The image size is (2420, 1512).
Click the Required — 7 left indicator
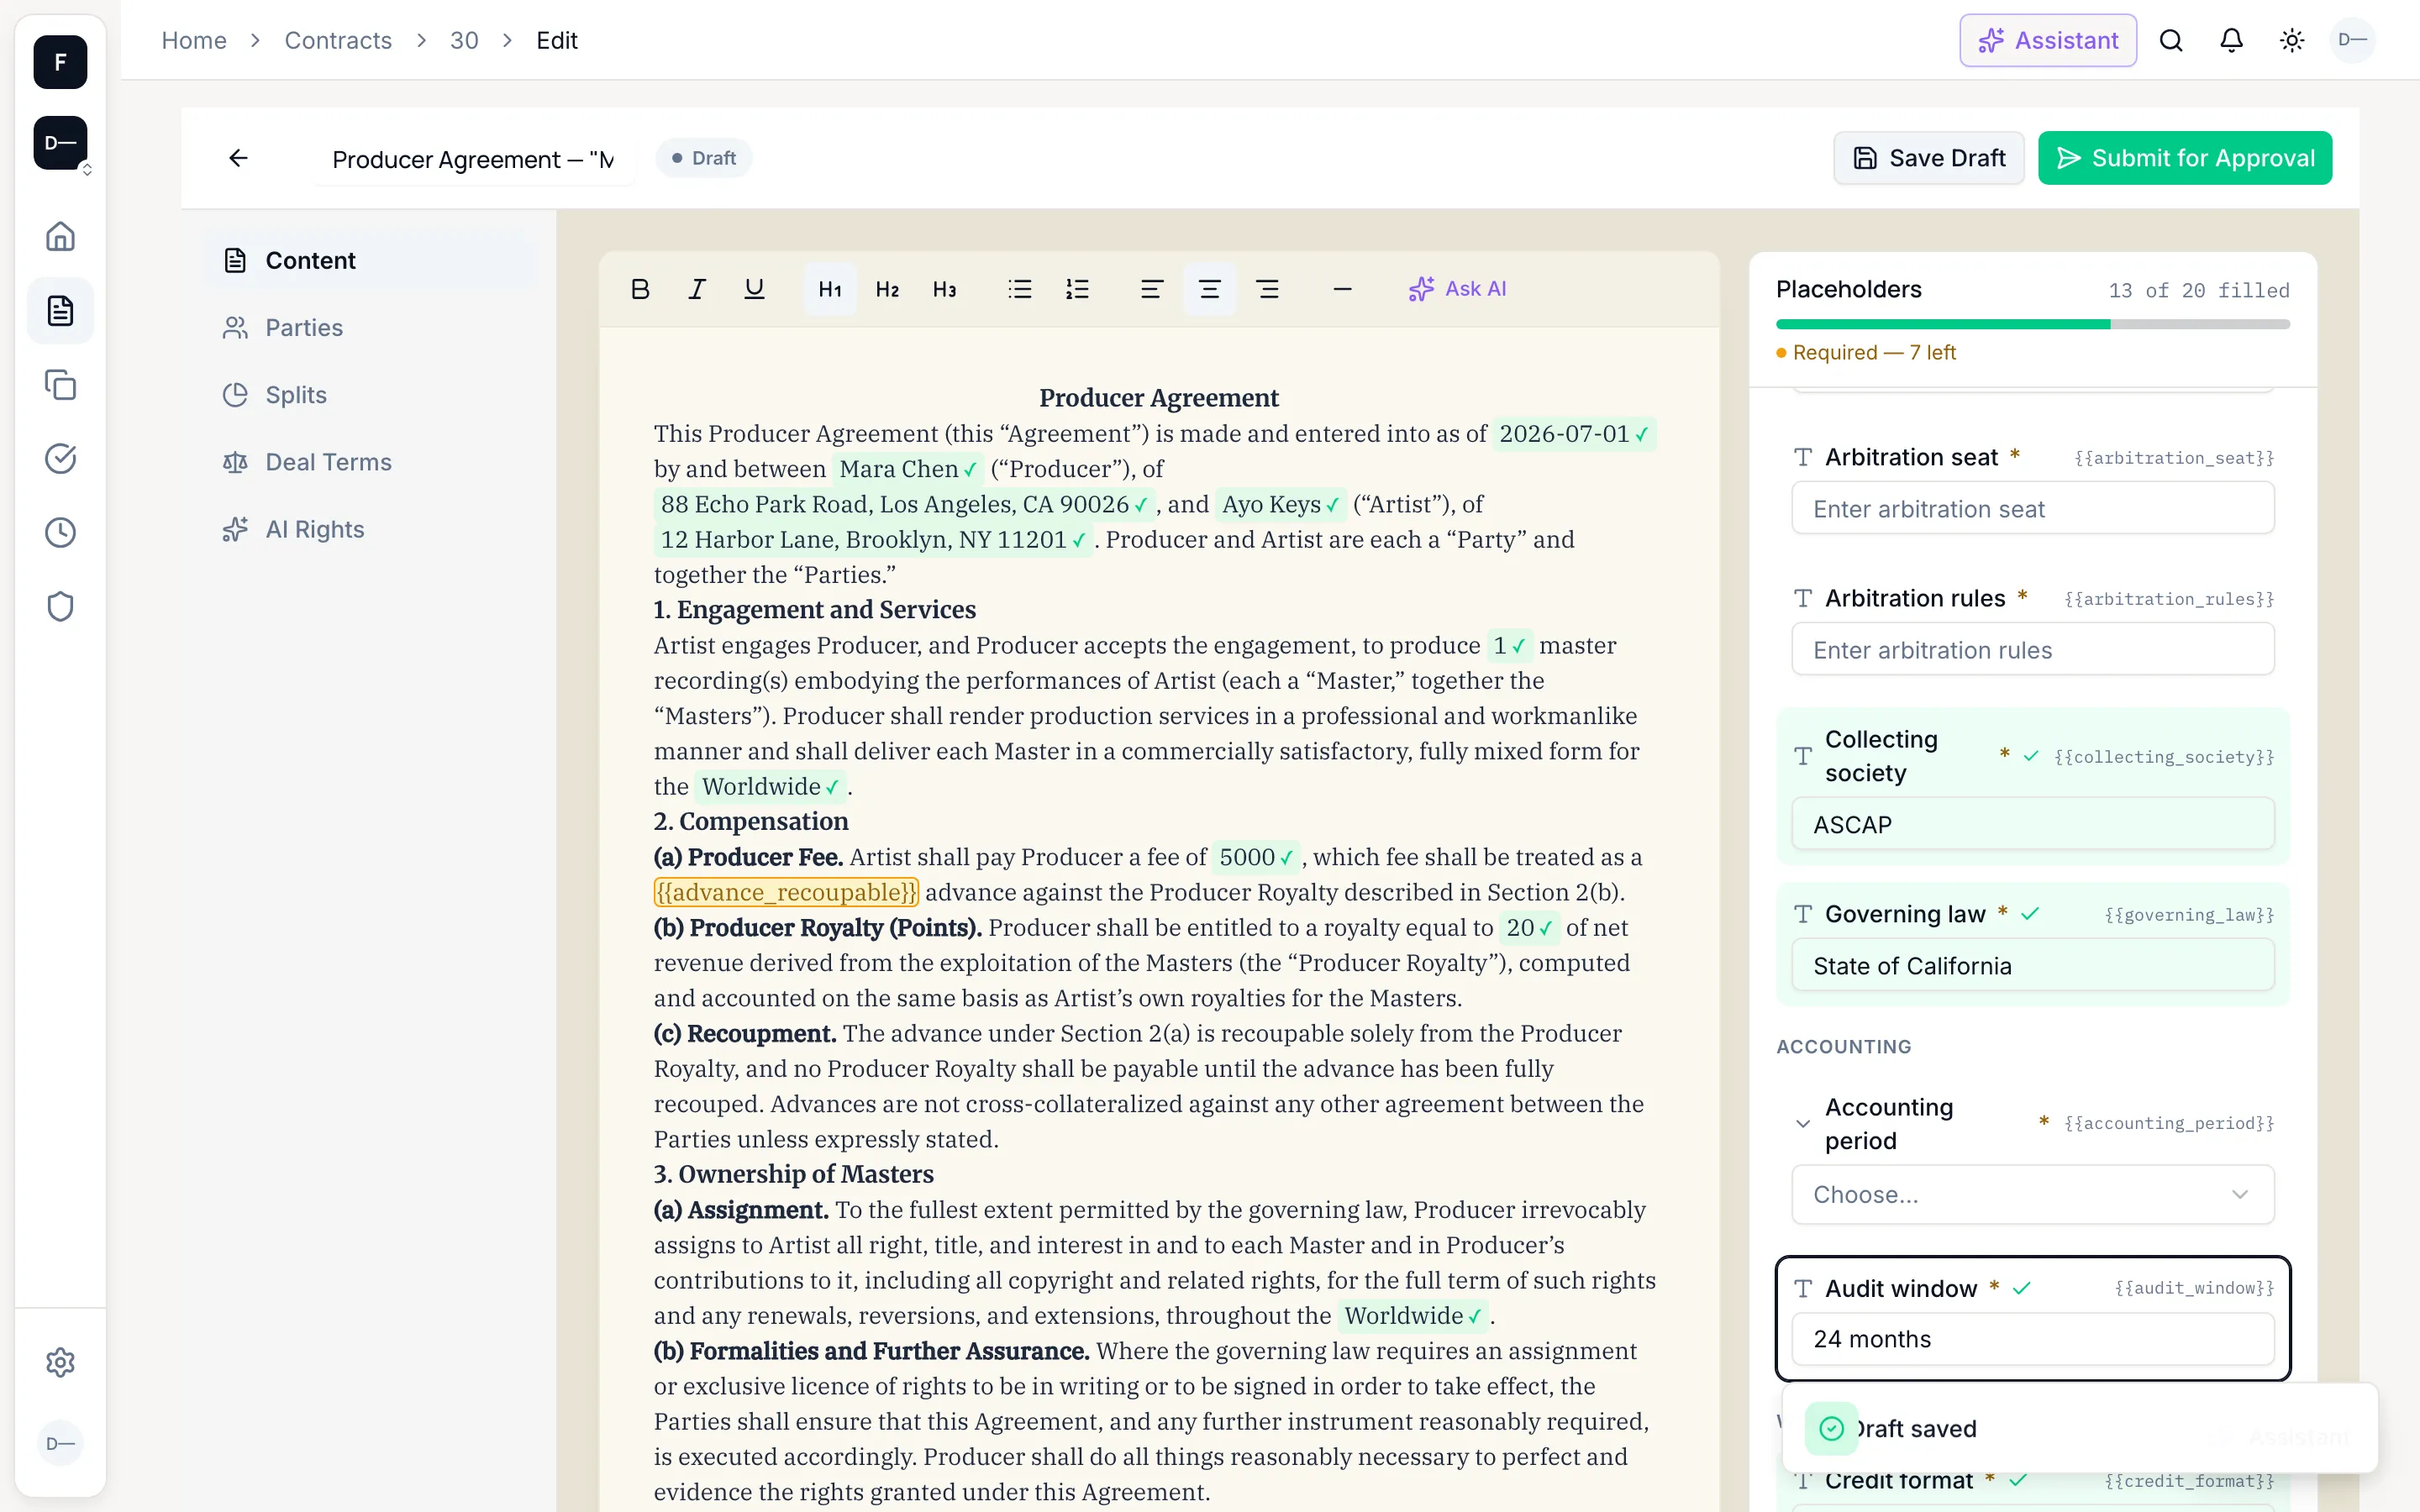(1866, 352)
